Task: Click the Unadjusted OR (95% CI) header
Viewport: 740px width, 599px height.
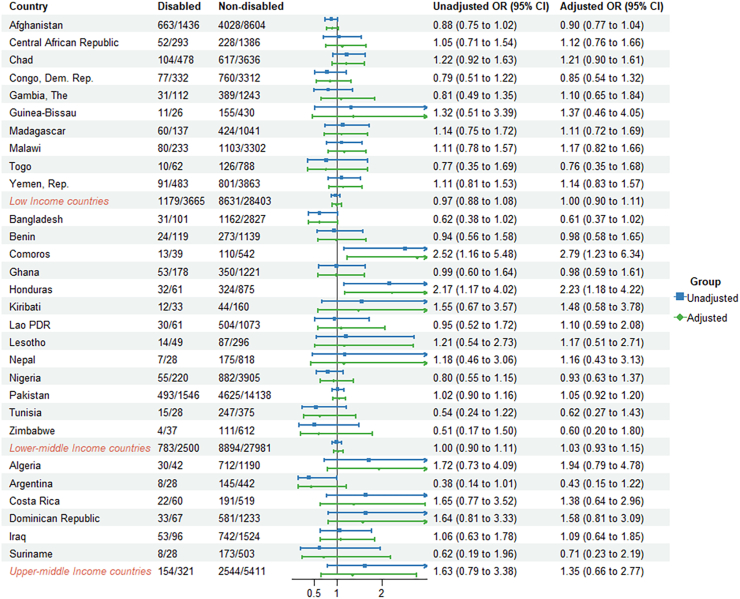Action: pyautogui.click(x=491, y=7)
